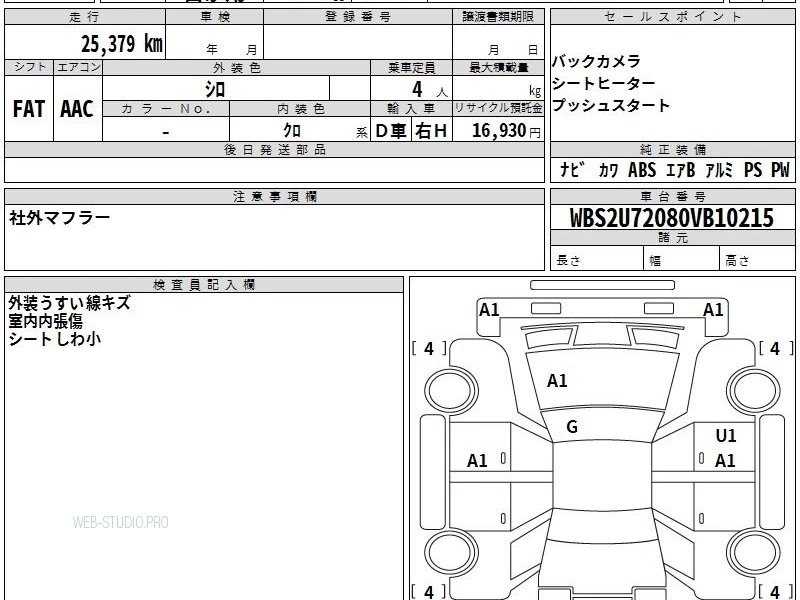Select the A1 mark at front-left bumper corner

click(x=489, y=310)
